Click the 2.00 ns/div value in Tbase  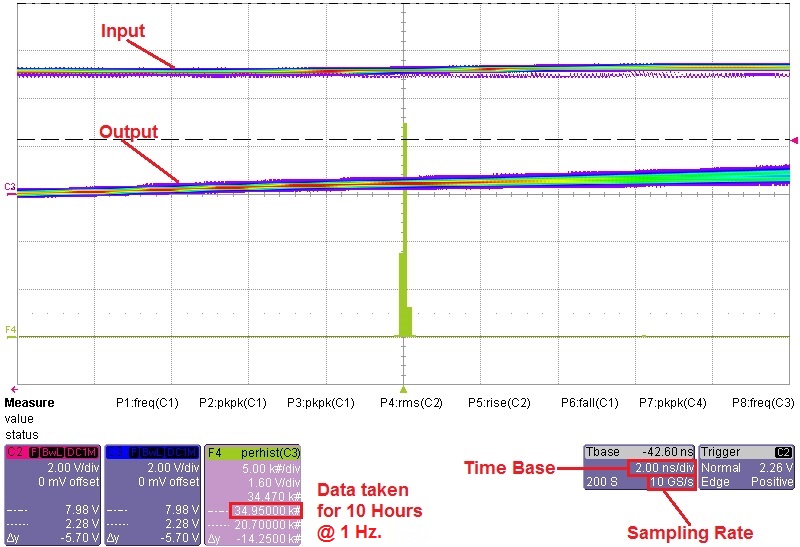(x=664, y=467)
